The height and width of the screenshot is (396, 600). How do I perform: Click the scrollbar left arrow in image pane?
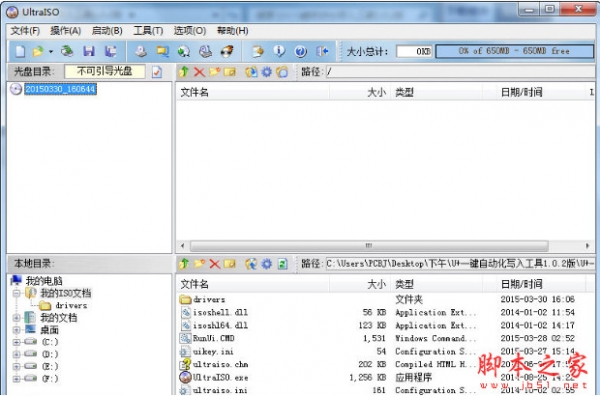click(183, 246)
